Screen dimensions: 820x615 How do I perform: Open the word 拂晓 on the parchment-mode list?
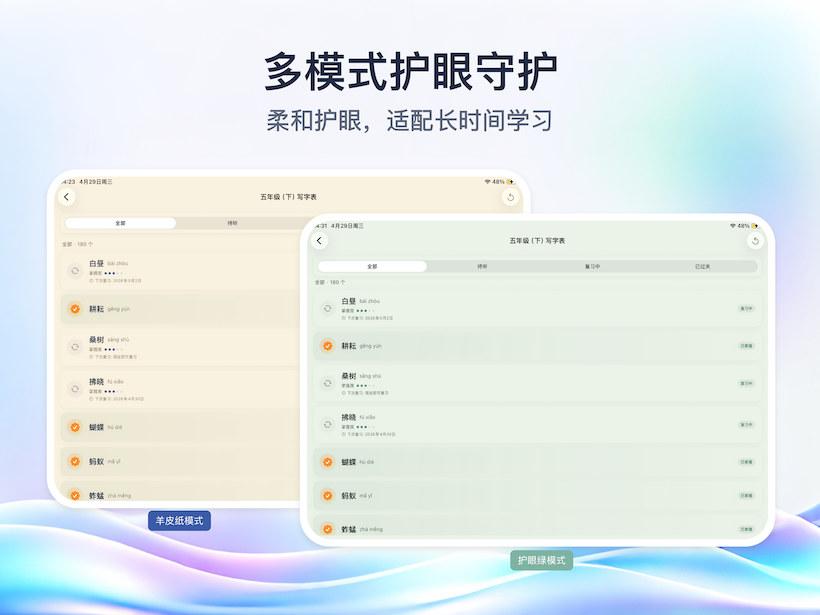pos(96,381)
